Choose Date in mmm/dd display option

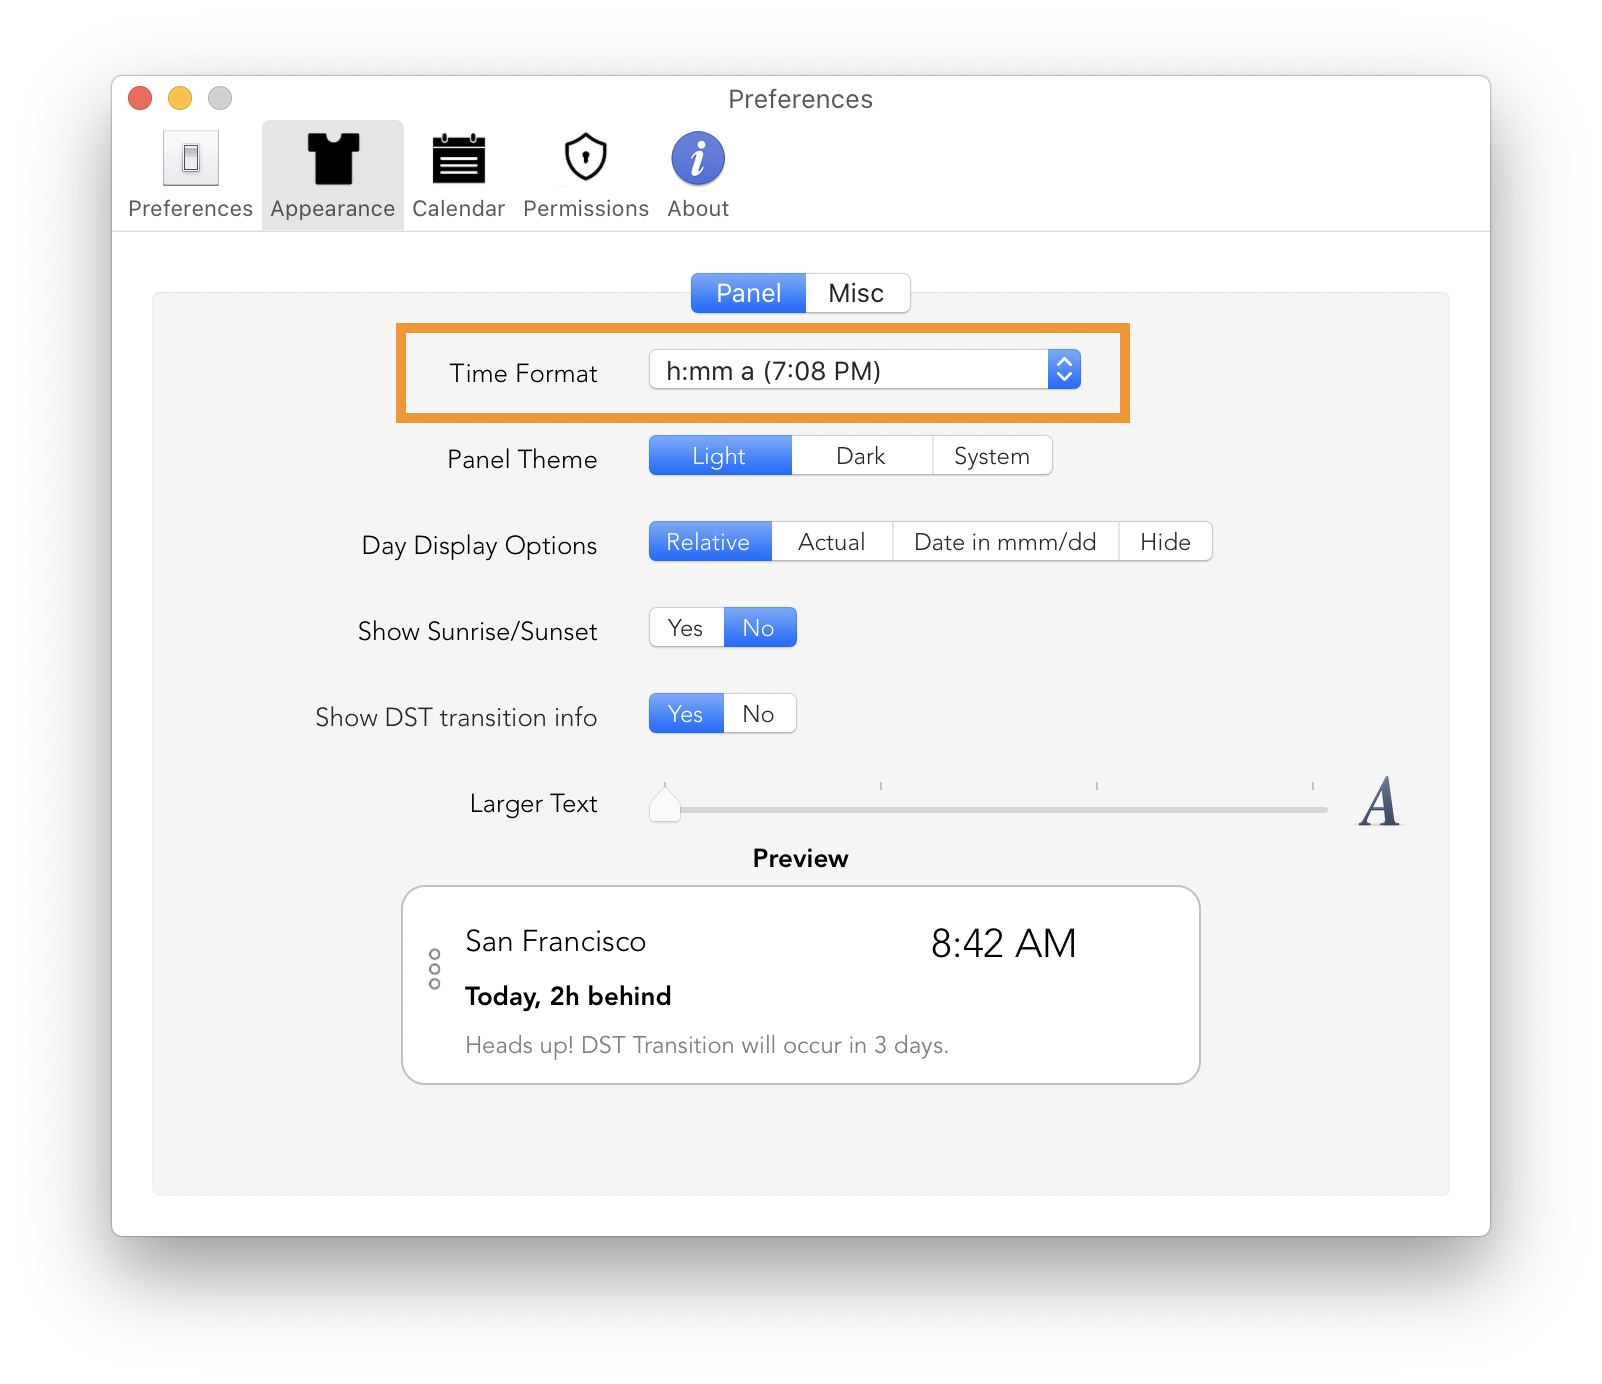[x=1005, y=542]
